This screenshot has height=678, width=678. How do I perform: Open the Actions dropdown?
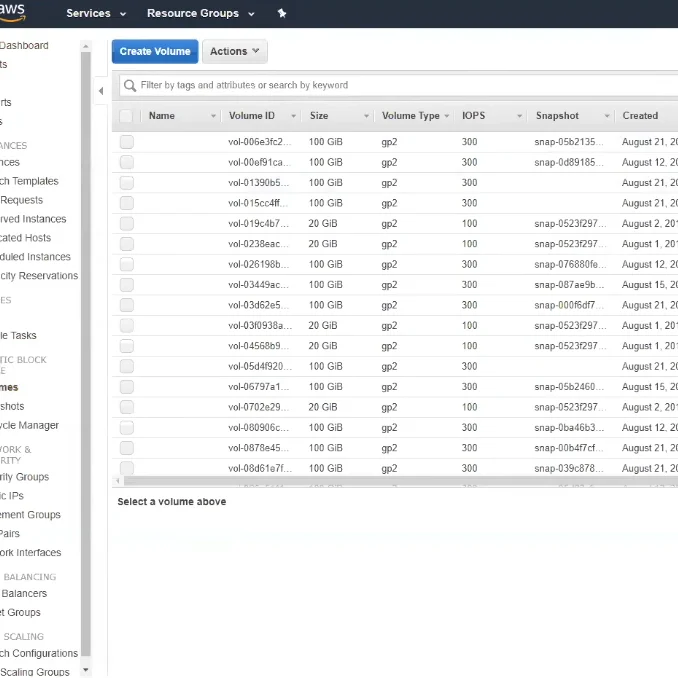pyautogui.click(x=234, y=51)
